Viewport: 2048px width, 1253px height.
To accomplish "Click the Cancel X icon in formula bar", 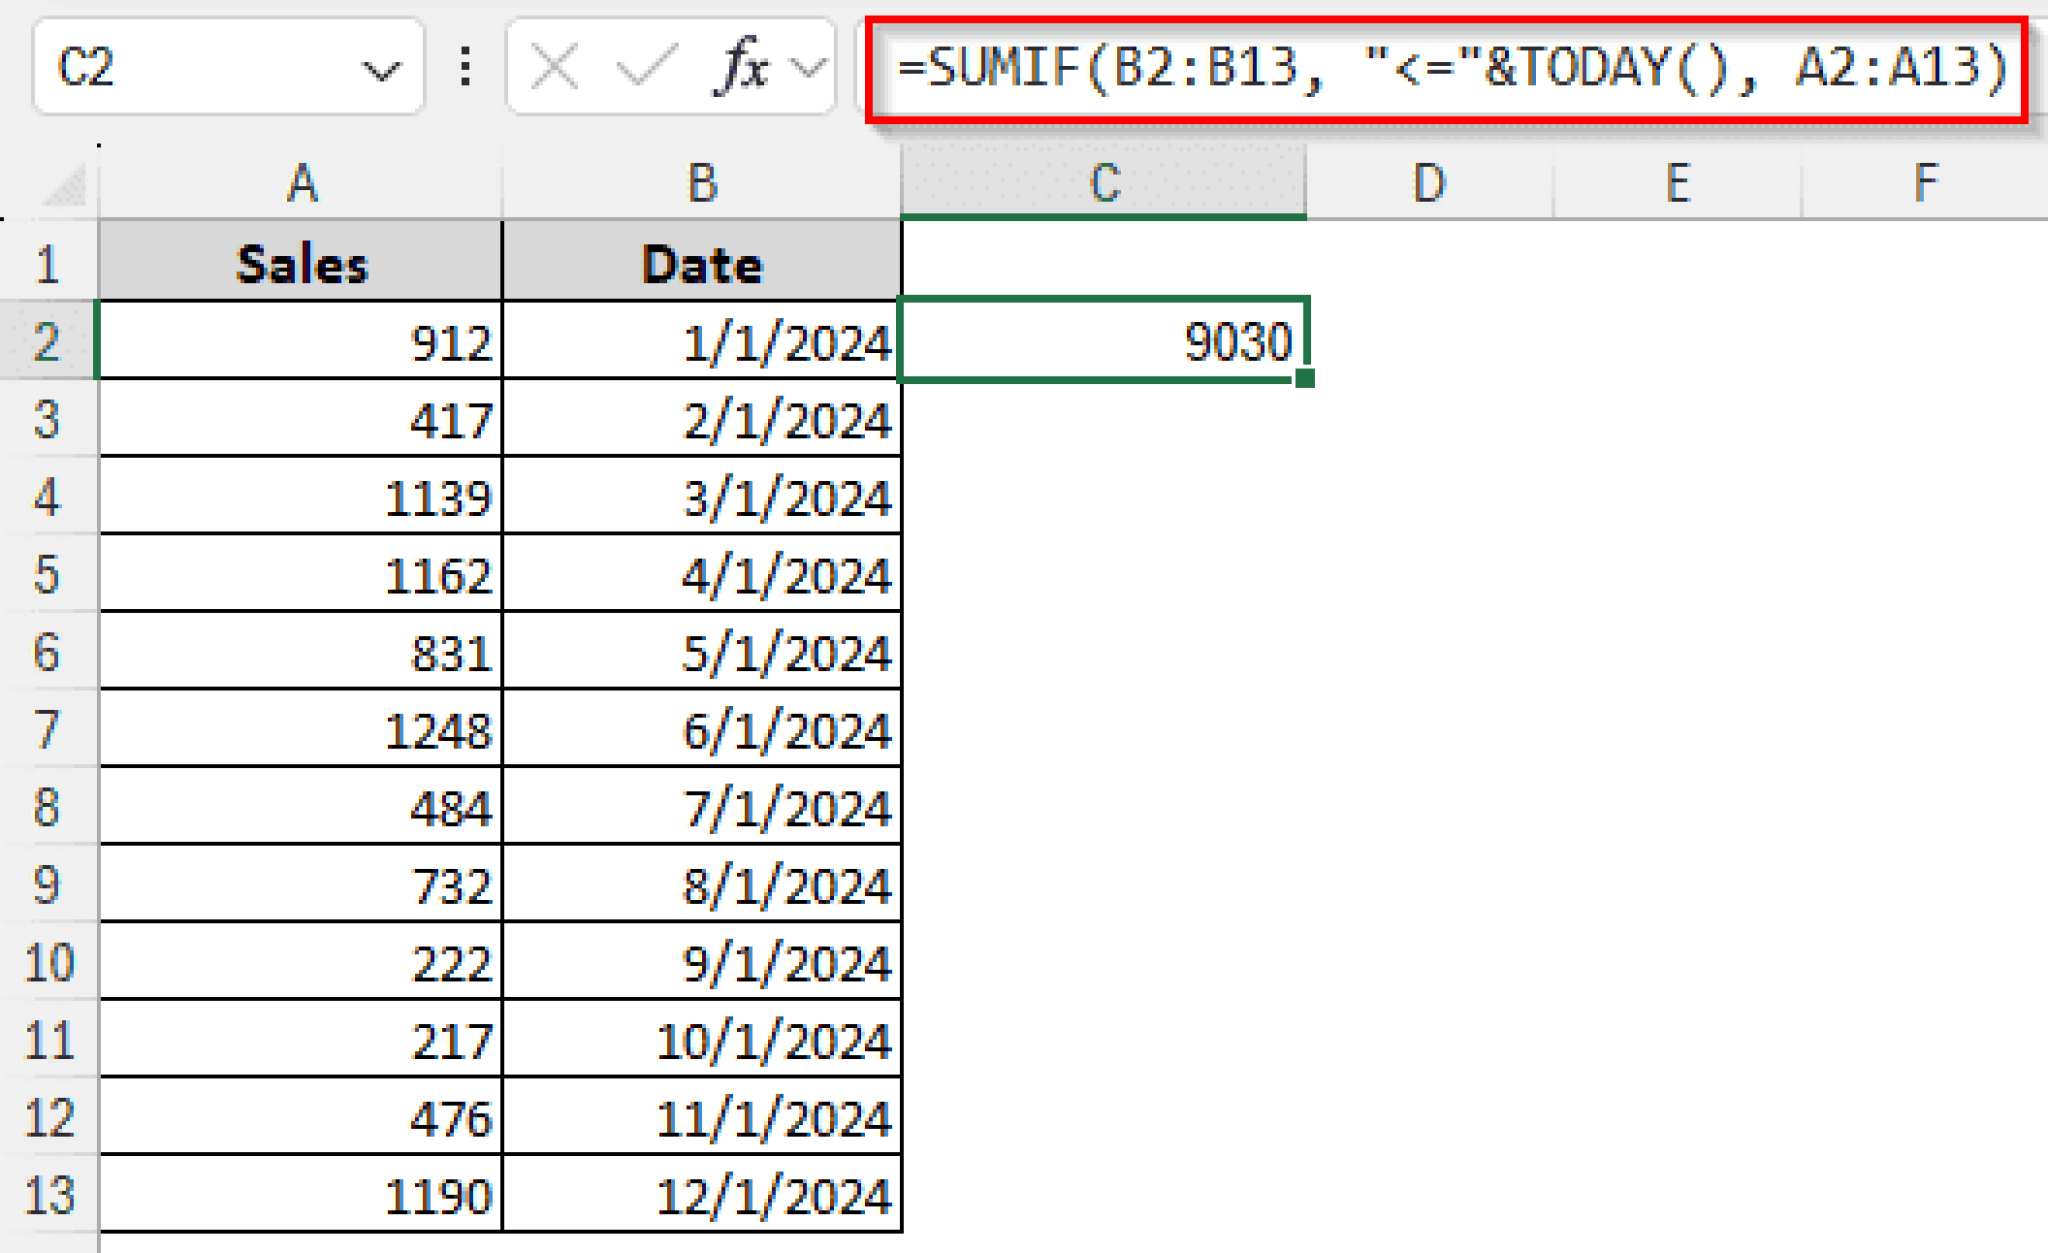I will [555, 68].
